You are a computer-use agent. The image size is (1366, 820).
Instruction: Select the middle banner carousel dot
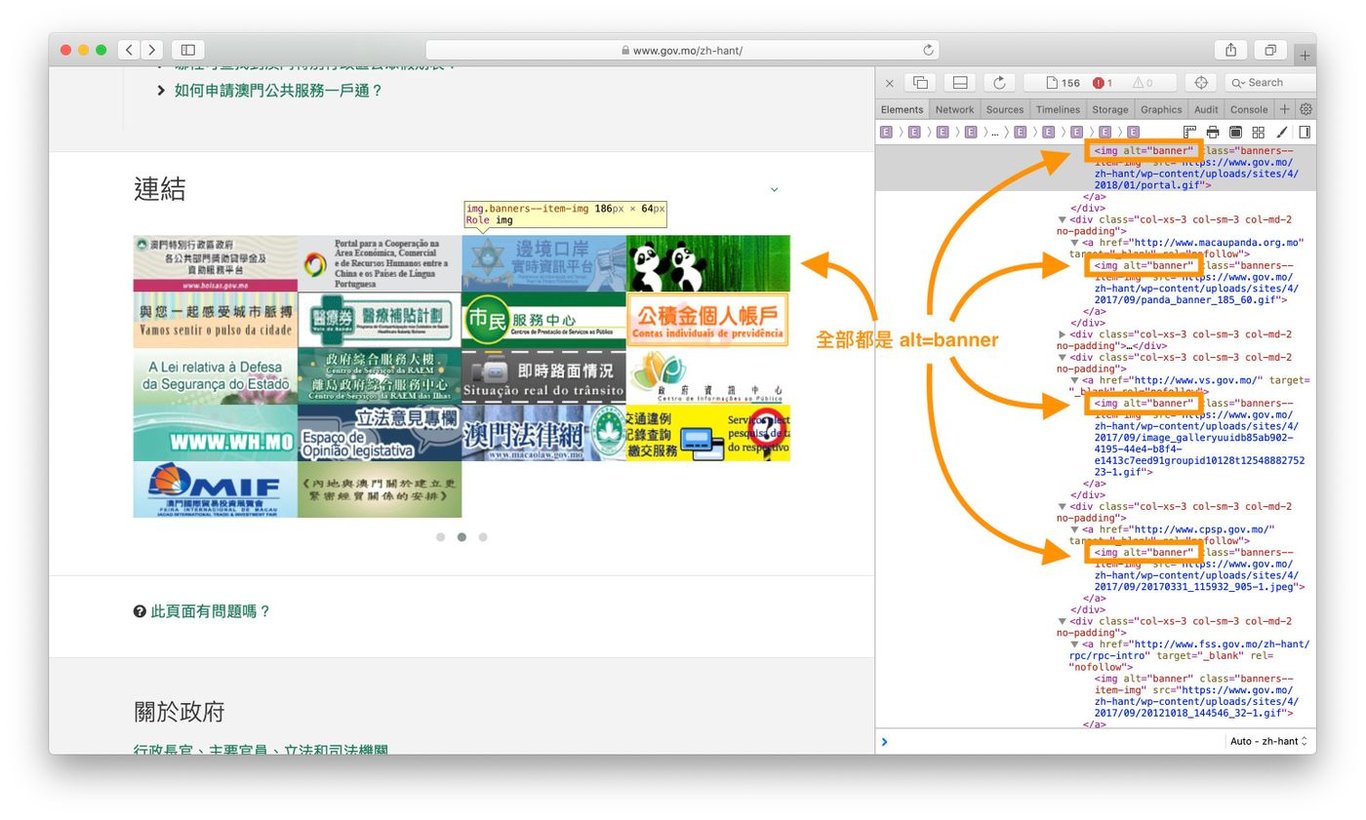461,537
